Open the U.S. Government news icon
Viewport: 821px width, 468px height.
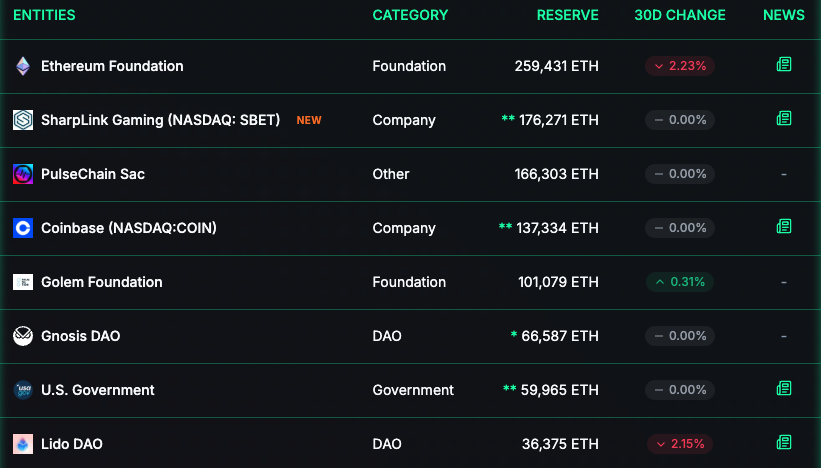tap(784, 389)
